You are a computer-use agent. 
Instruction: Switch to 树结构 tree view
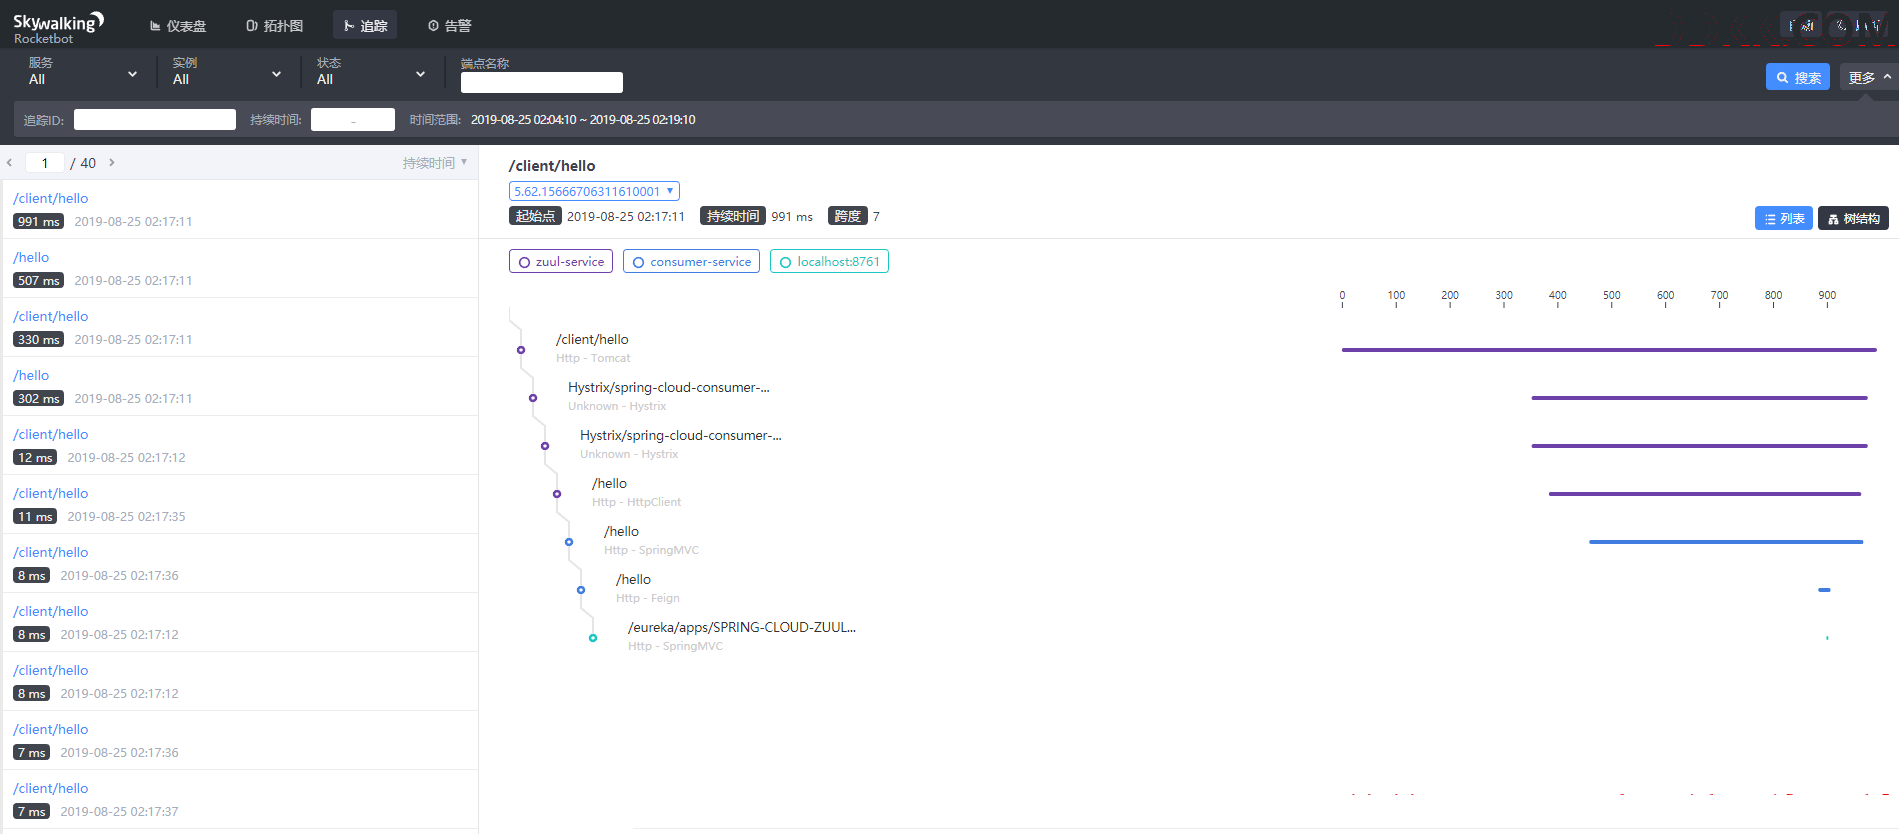[1853, 218]
